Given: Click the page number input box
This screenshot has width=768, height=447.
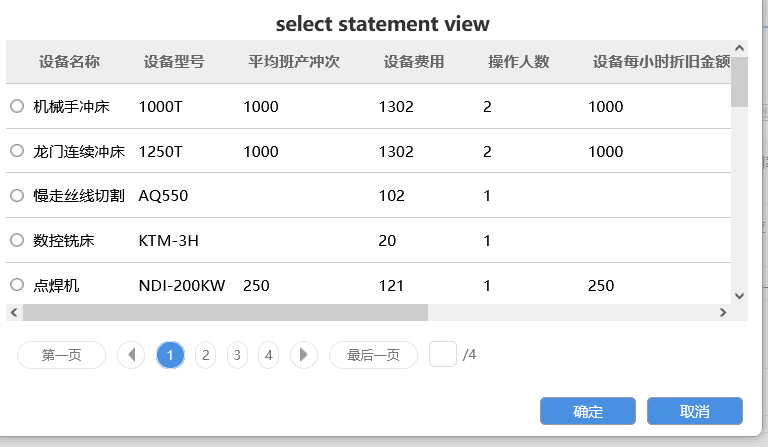Looking at the screenshot, I should 443,354.
